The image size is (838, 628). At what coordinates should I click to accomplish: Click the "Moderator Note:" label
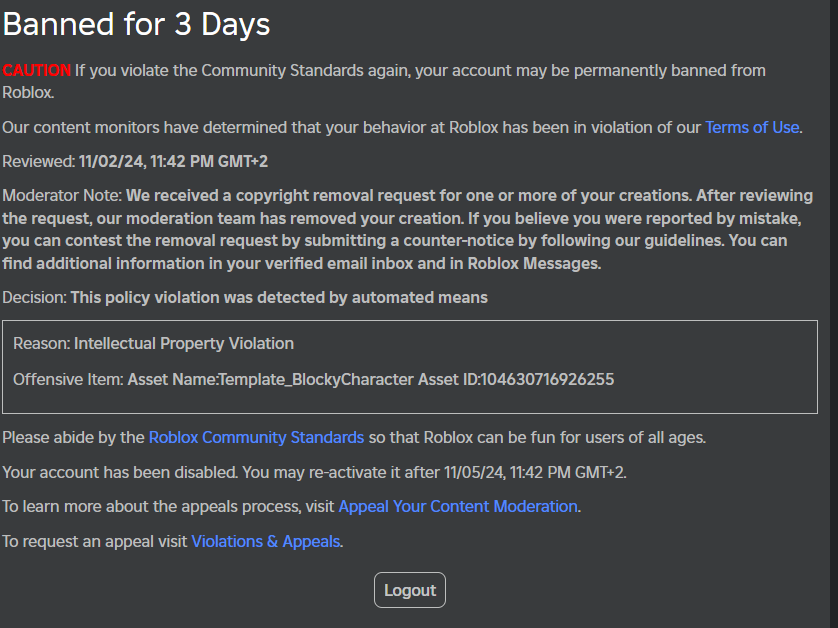[62, 195]
